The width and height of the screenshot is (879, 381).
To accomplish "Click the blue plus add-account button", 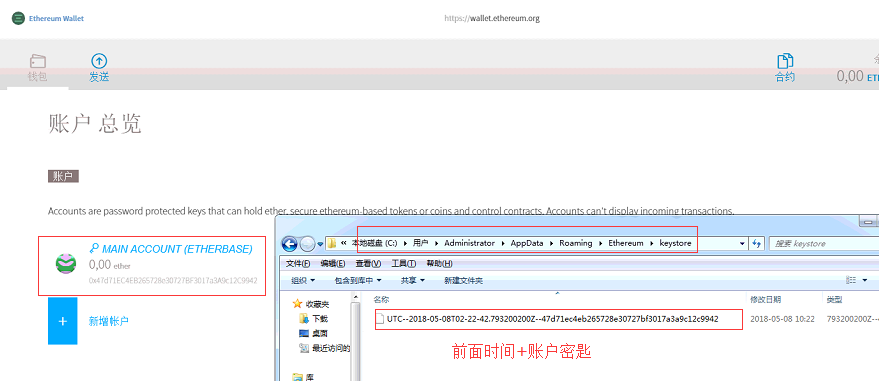I will 63,320.
